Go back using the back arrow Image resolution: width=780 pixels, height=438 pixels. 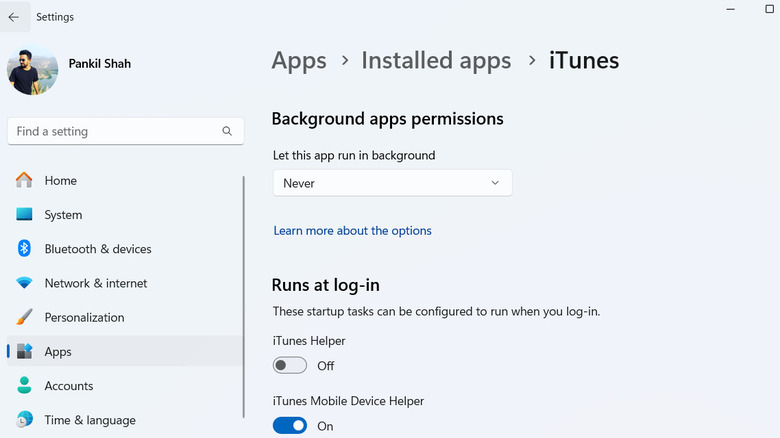[13, 17]
